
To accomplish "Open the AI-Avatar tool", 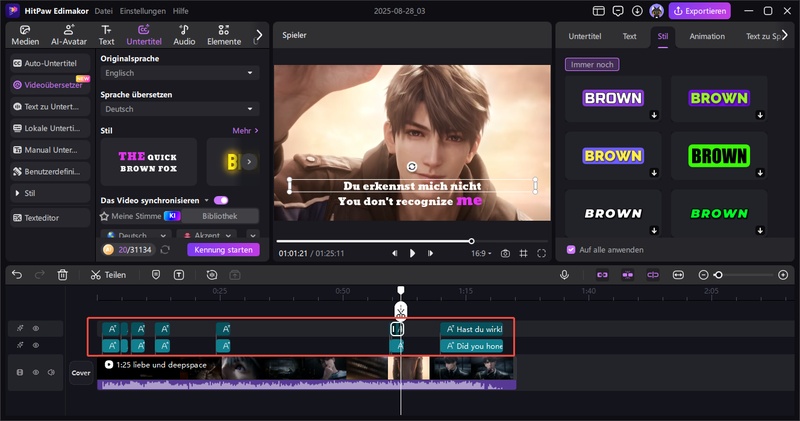I will 68,35.
